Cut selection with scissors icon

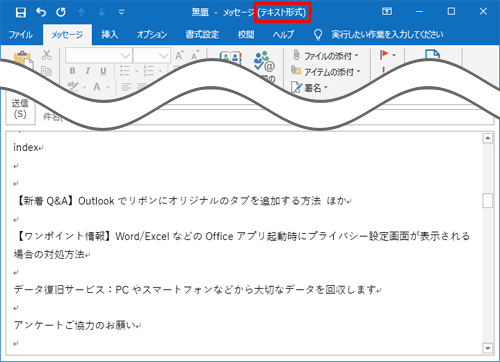click(47, 55)
